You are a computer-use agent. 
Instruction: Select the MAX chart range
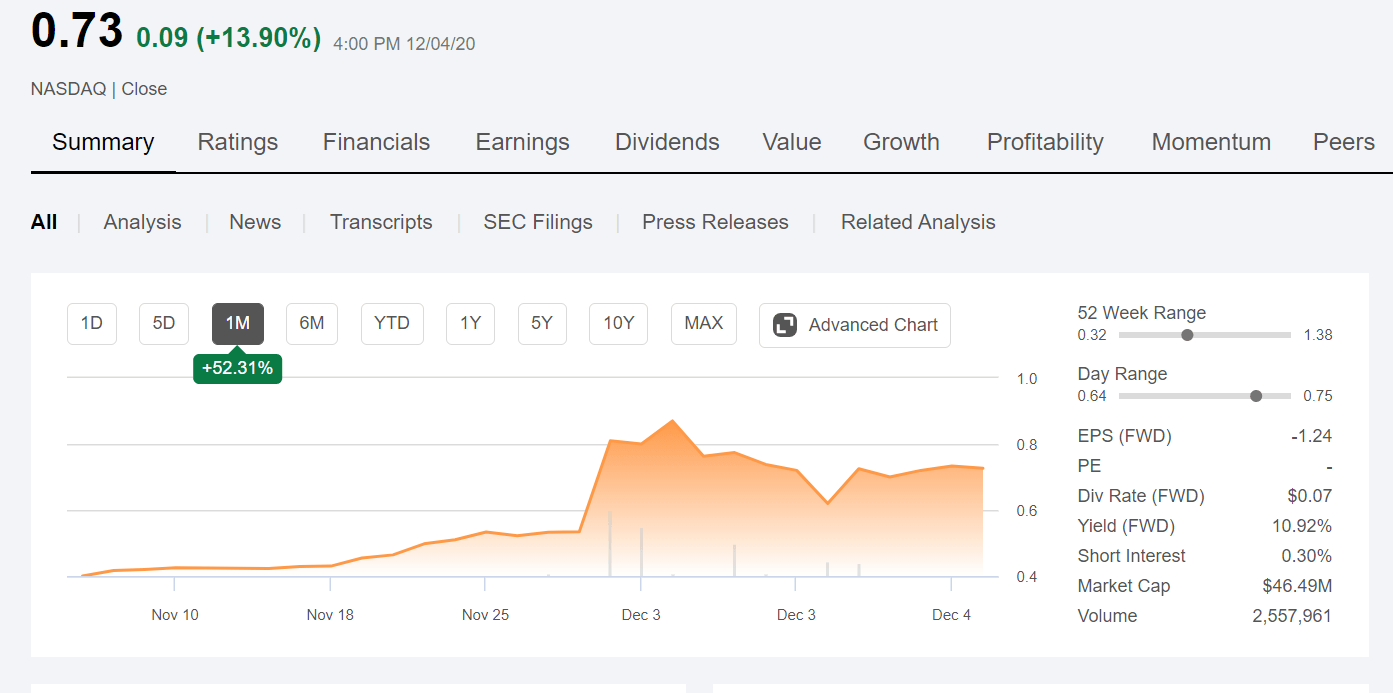click(704, 324)
